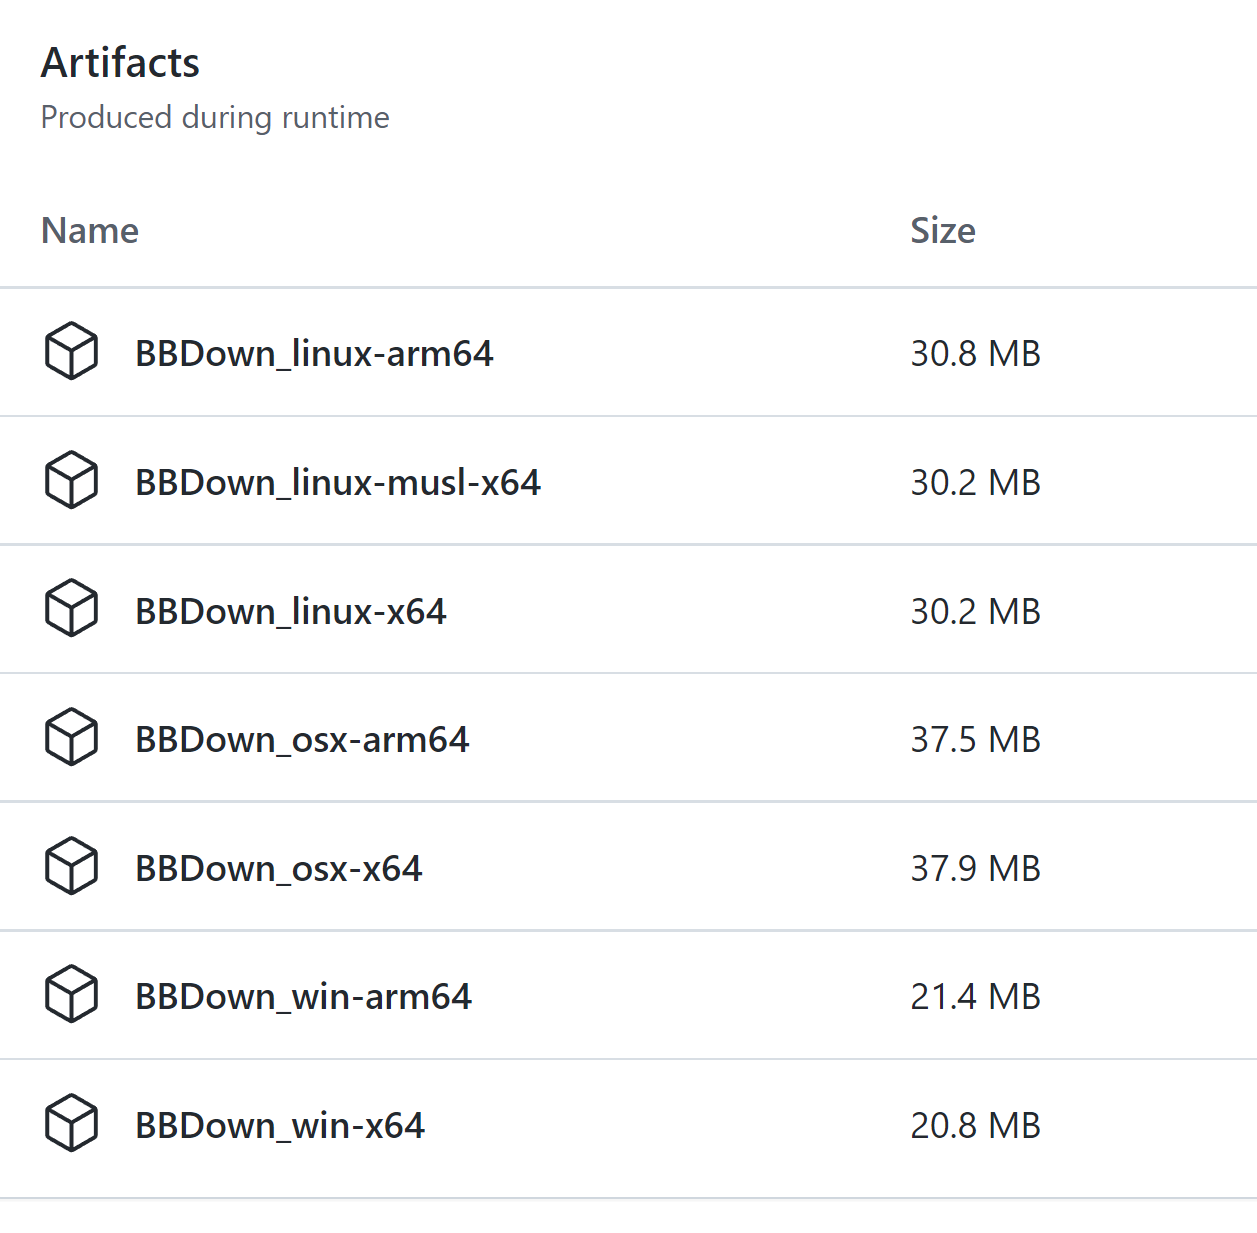Download the BBDown_win-x64 artifact
Viewport: 1257px width, 1233px height.
pos(279,1124)
